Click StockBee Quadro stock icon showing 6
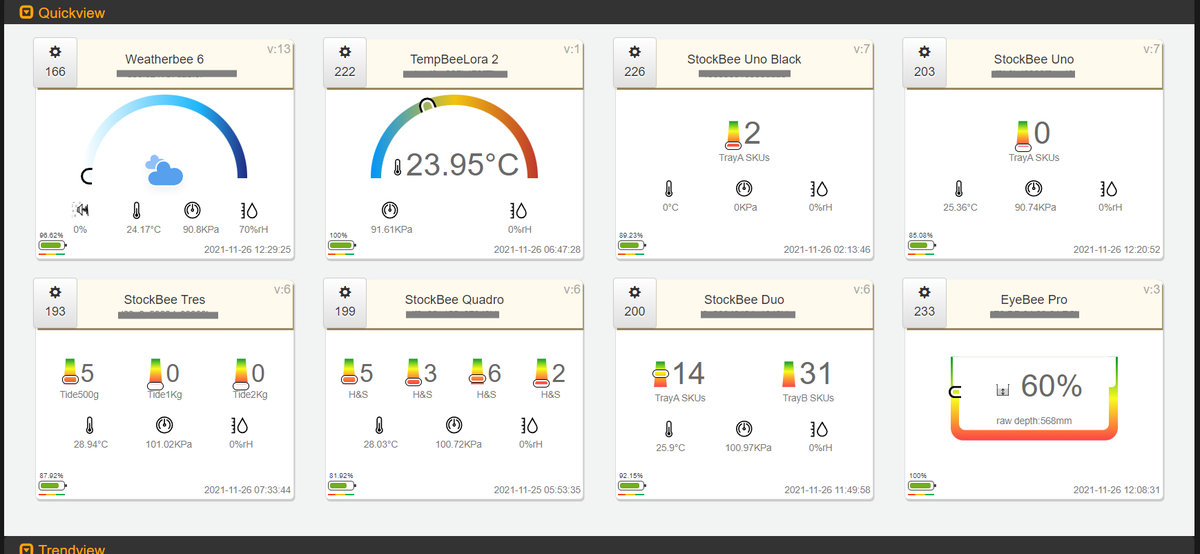The width and height of the screenshot is (1200, 554). point(477,373)
